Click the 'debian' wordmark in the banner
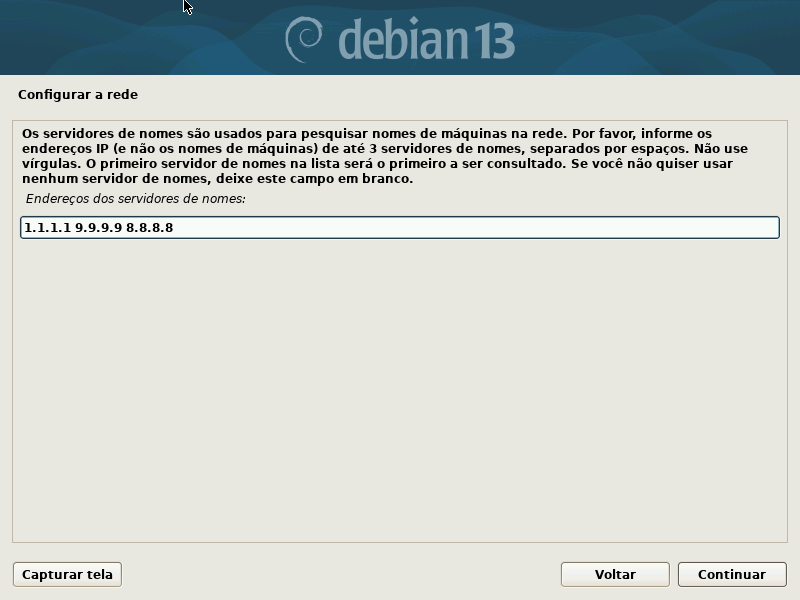The image size is (800, 600). [403, 39]
